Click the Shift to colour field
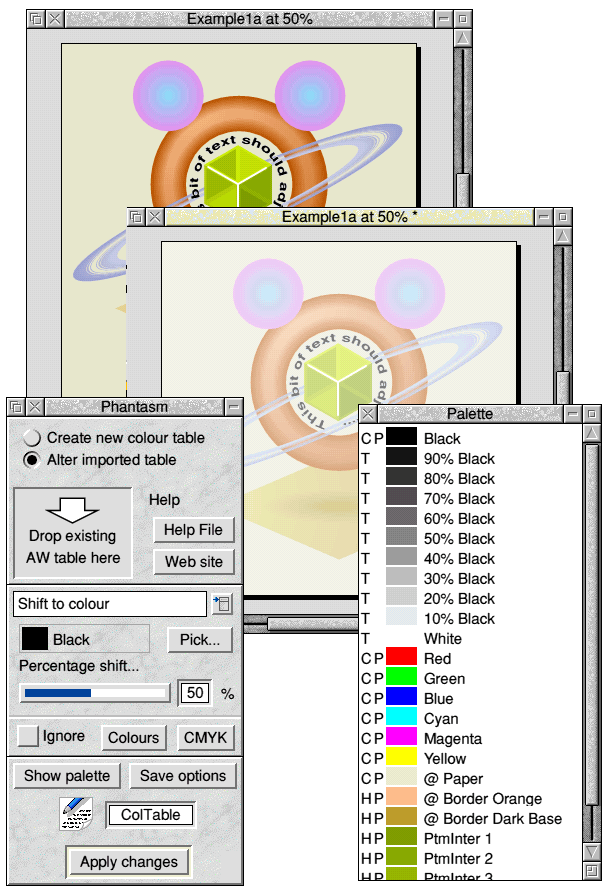 coord(110,604)
